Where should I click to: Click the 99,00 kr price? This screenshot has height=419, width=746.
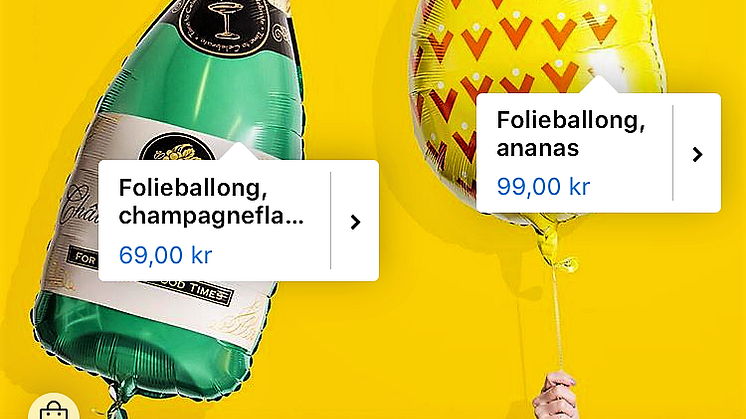pyautogui.click(x=543, y=186)
